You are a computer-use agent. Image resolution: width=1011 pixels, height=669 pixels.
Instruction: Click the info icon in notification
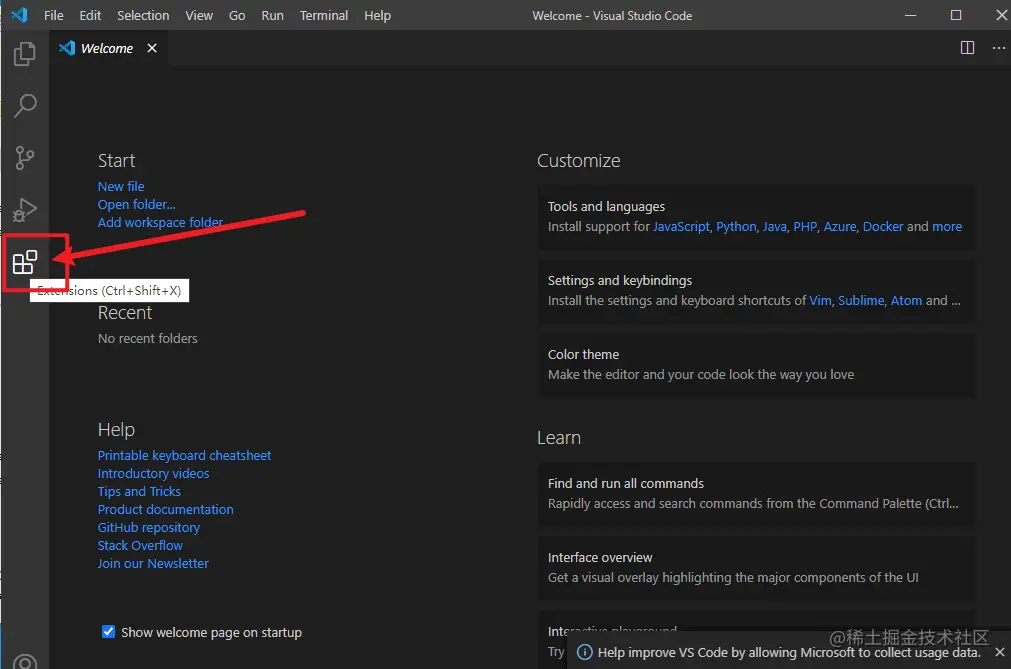[x=584, y=652]
